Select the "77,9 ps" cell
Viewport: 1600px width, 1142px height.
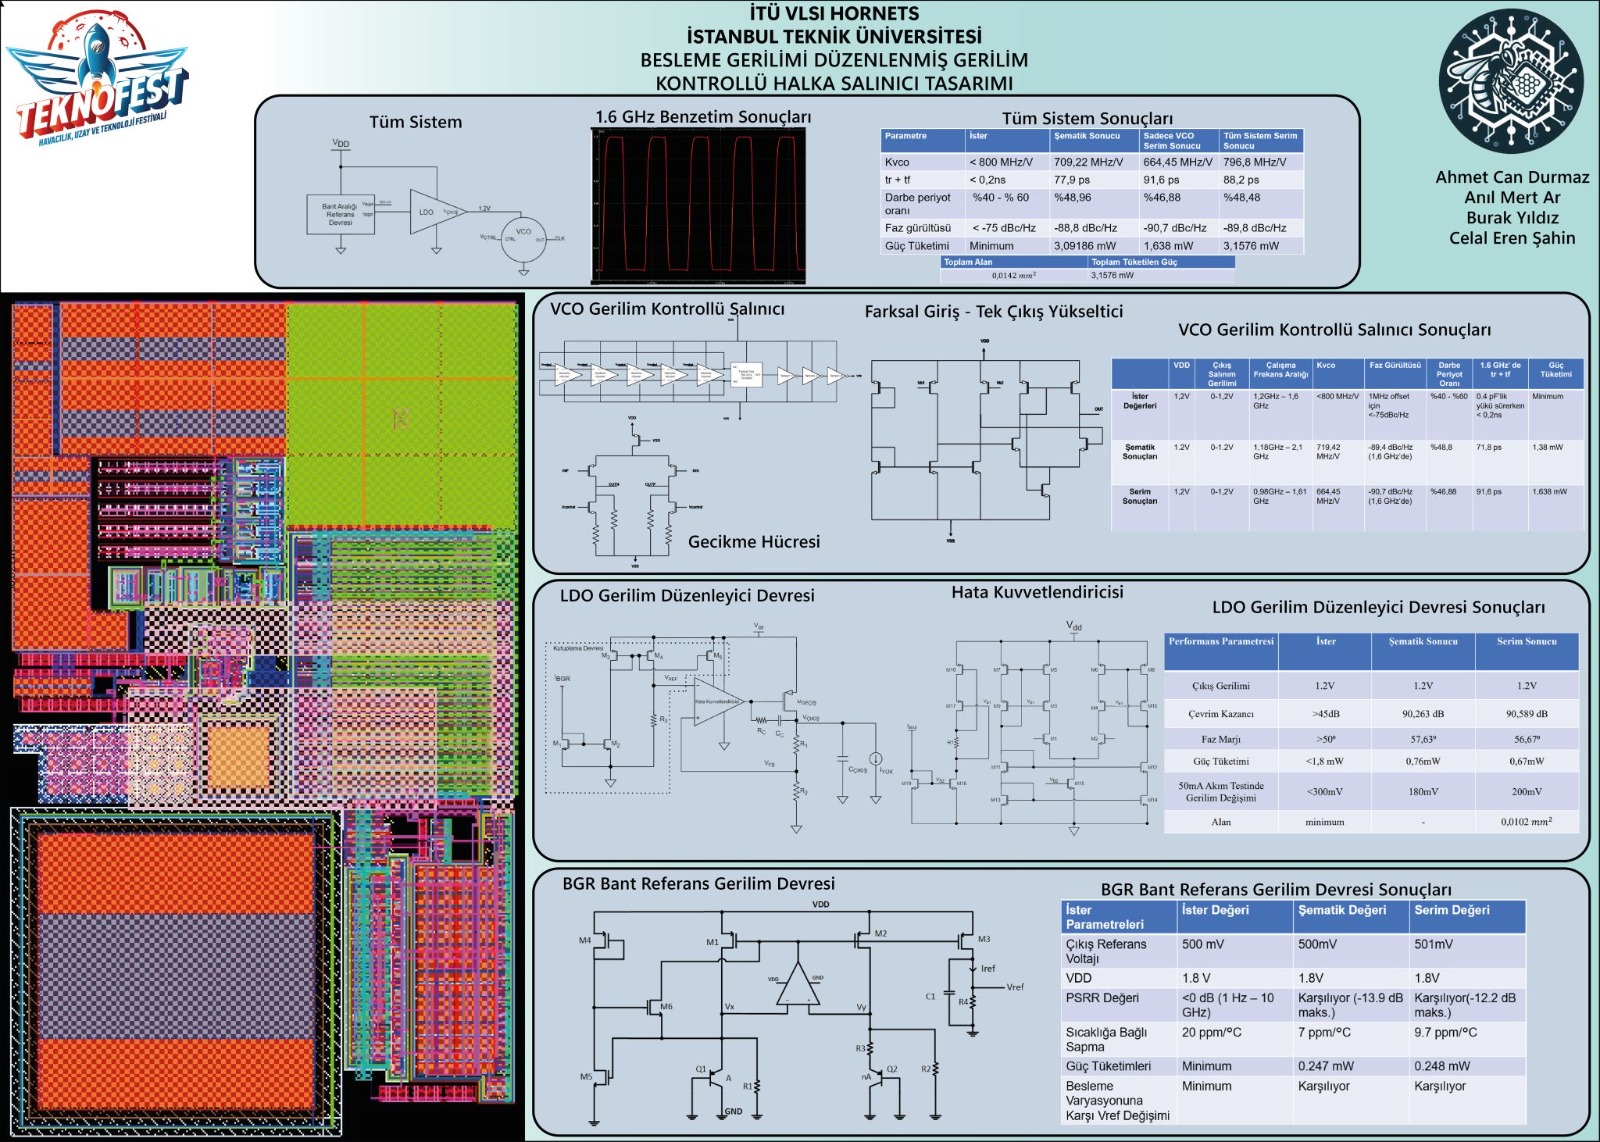[1093, 180]
